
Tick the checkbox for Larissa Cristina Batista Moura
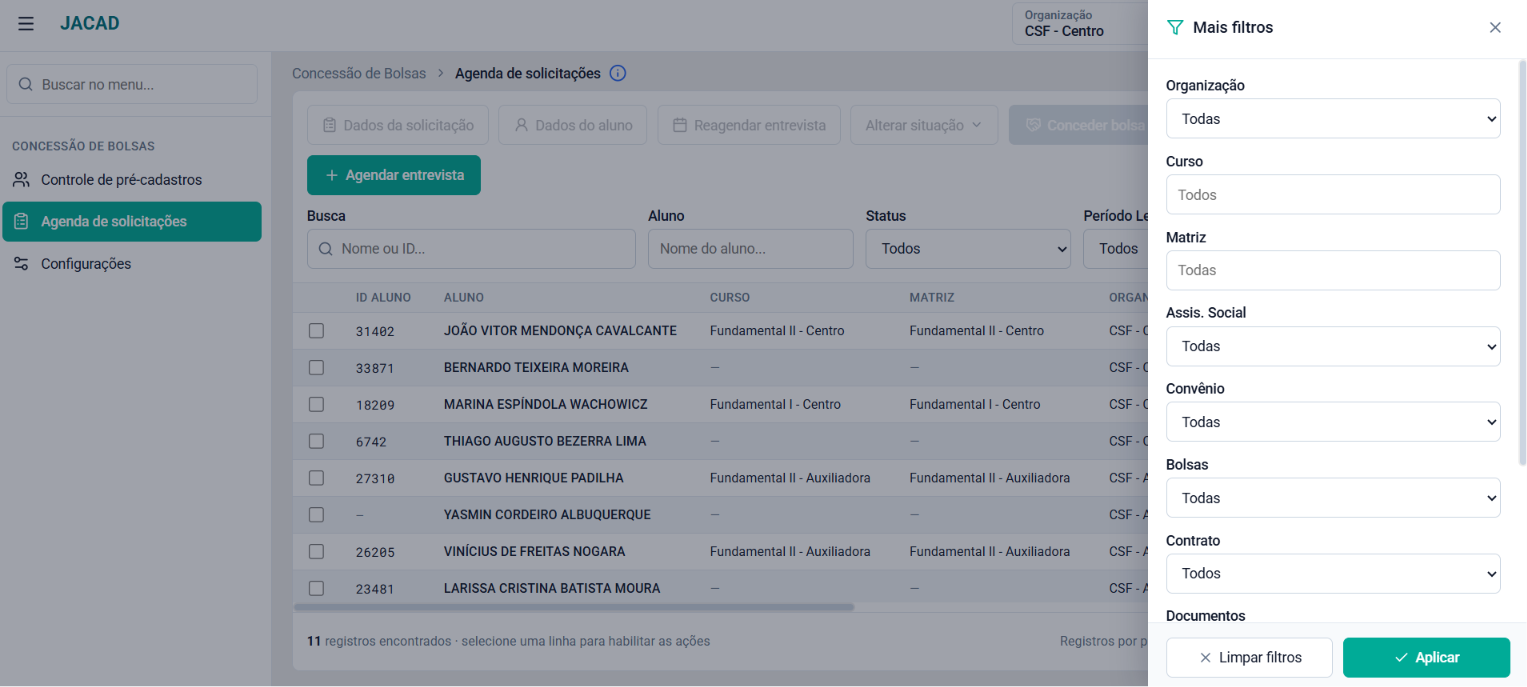(316, 588)
